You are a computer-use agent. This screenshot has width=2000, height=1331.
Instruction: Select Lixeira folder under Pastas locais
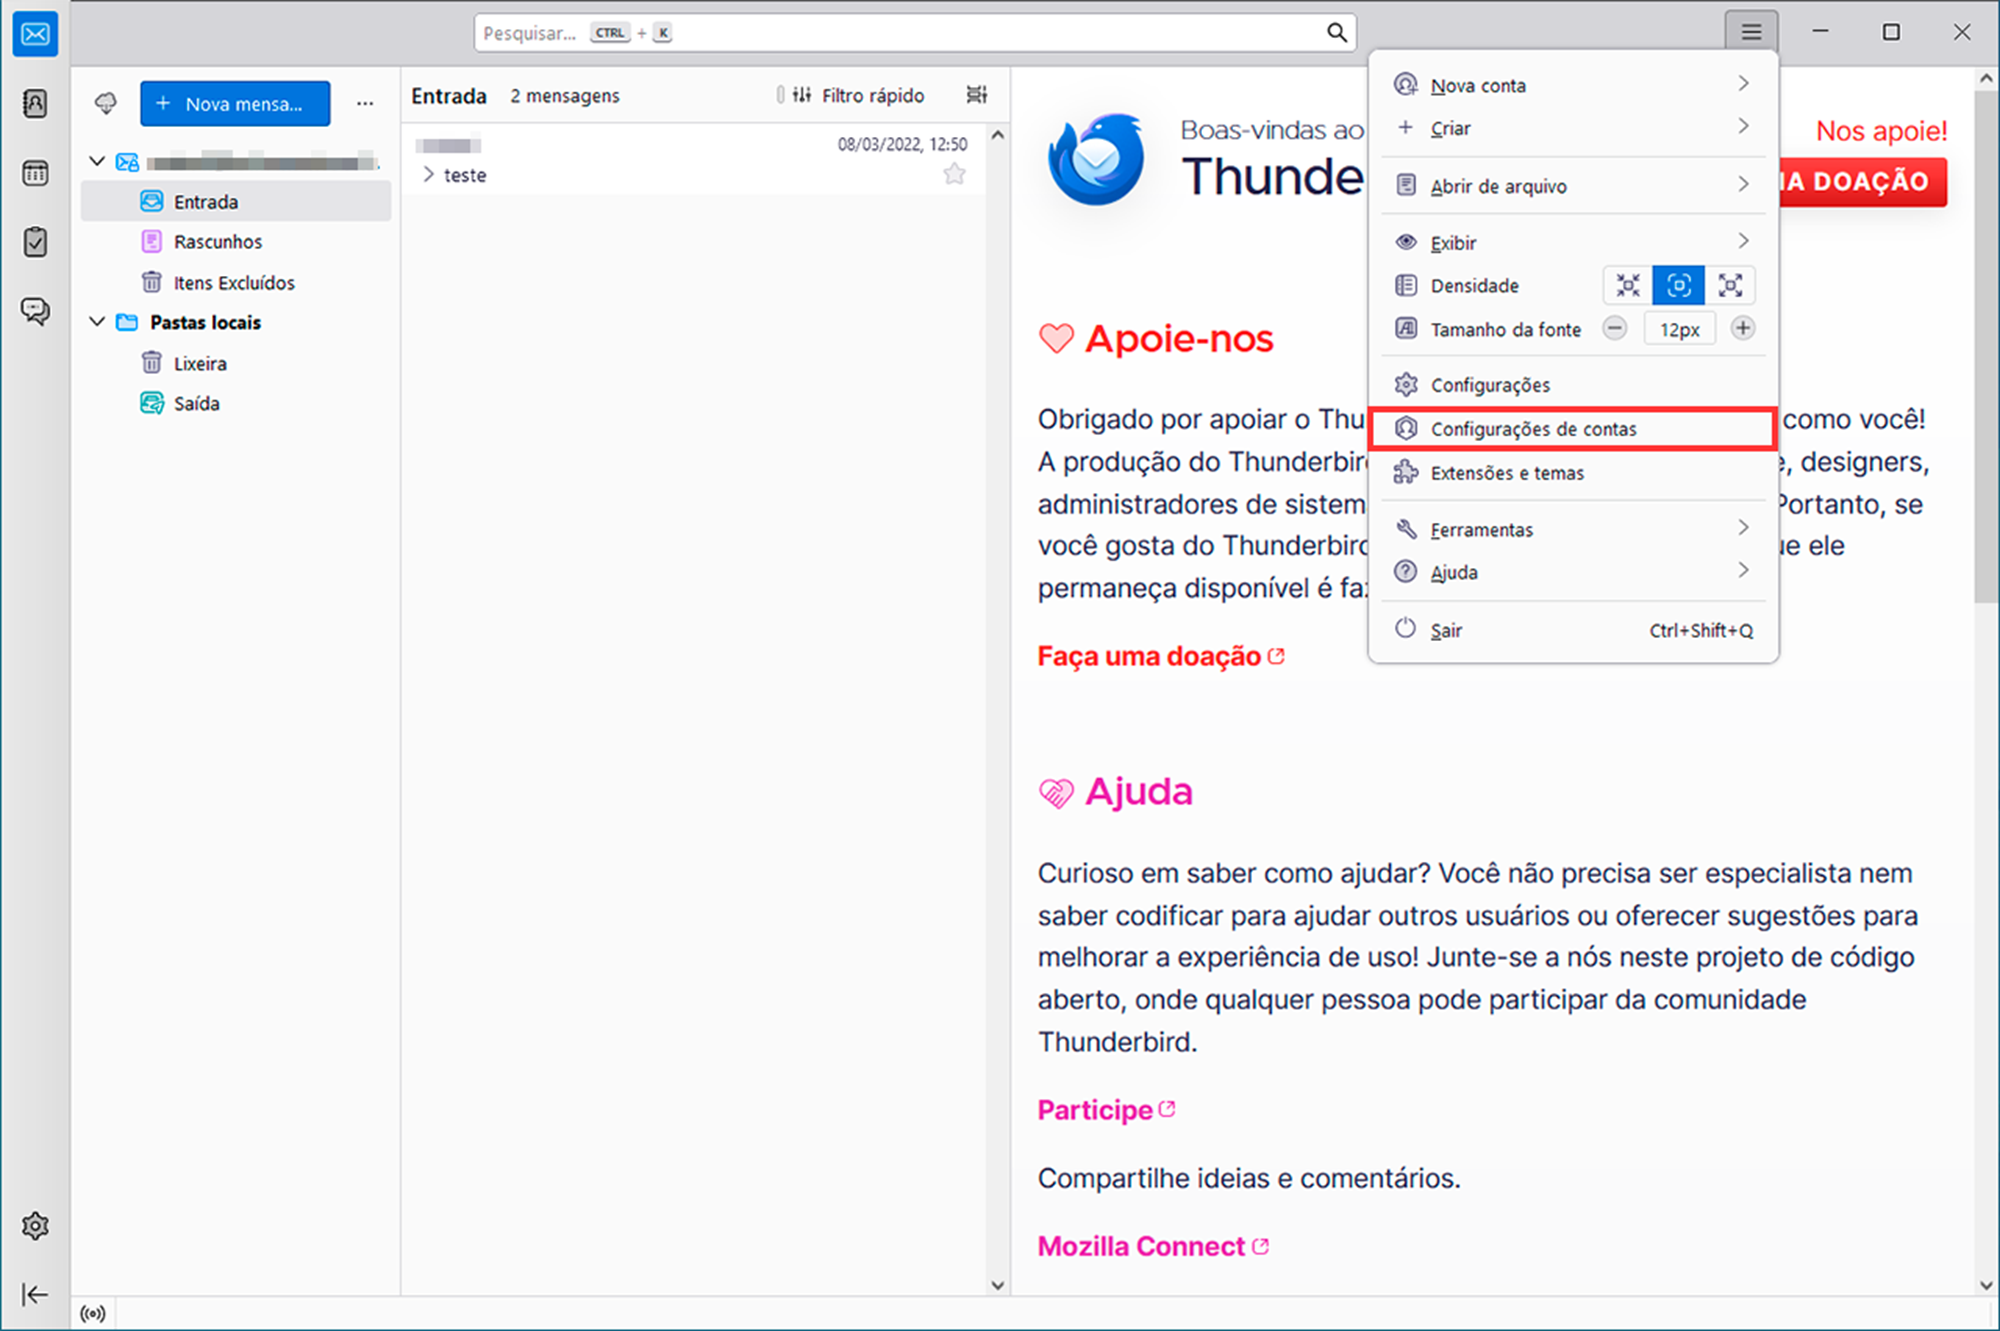click(x=236, y=363)
